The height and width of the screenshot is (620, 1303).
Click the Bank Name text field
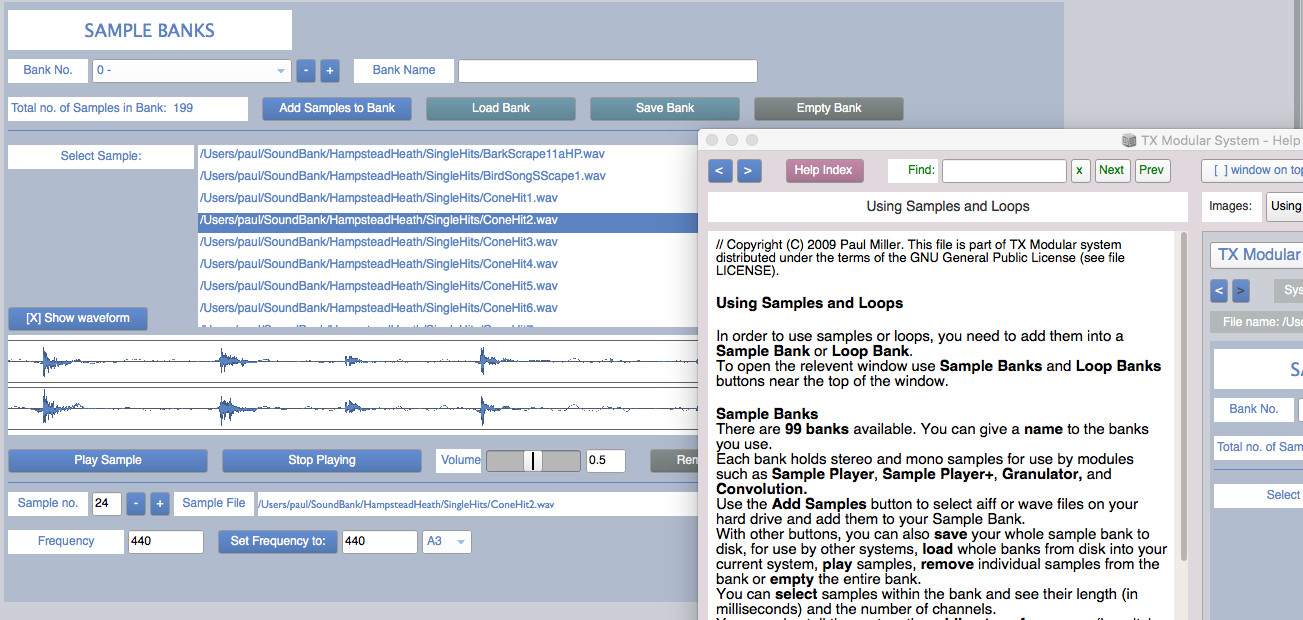[607, 71]
